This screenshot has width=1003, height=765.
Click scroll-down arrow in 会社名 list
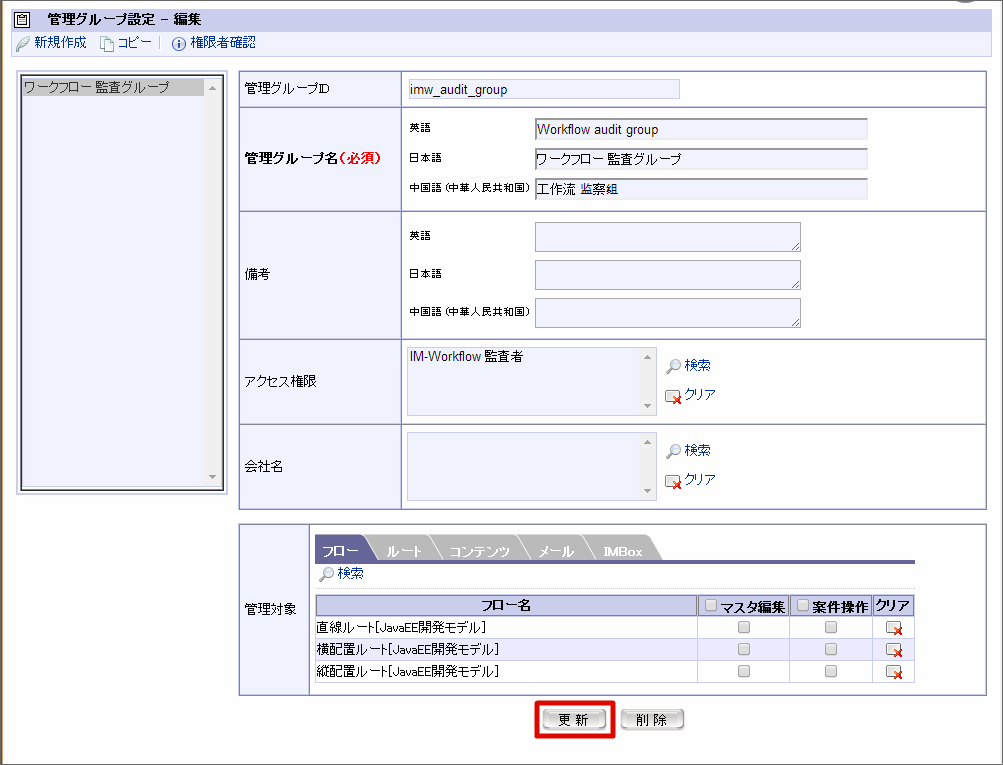tap(647, 491)
